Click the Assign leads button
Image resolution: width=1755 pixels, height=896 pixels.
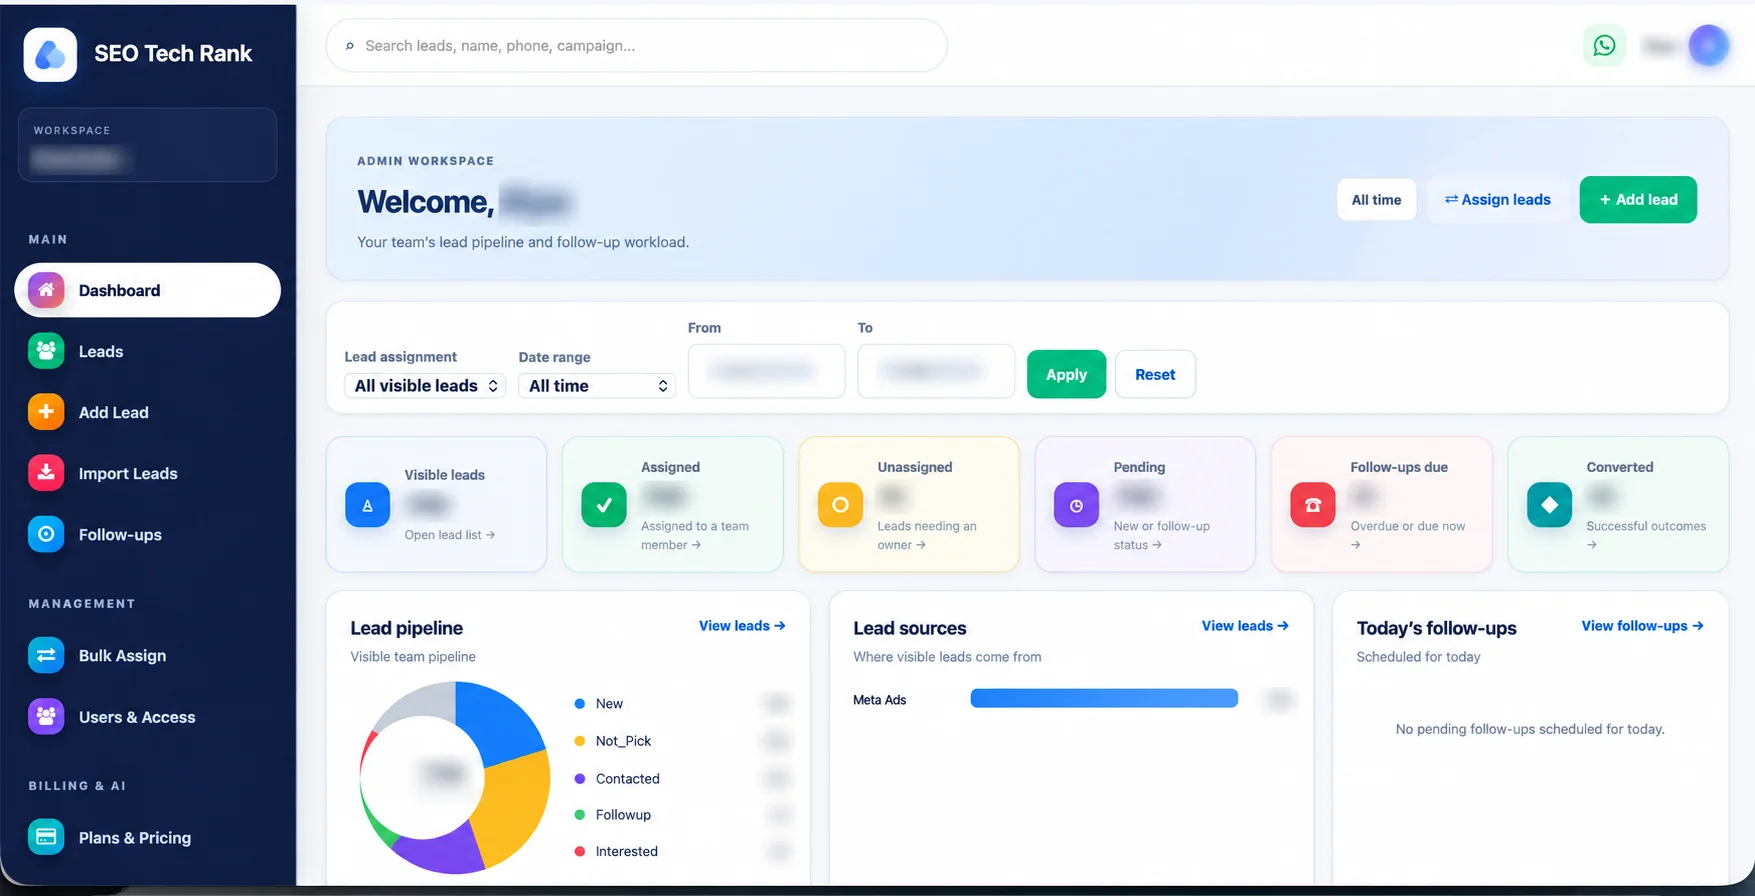(1497, 200)
